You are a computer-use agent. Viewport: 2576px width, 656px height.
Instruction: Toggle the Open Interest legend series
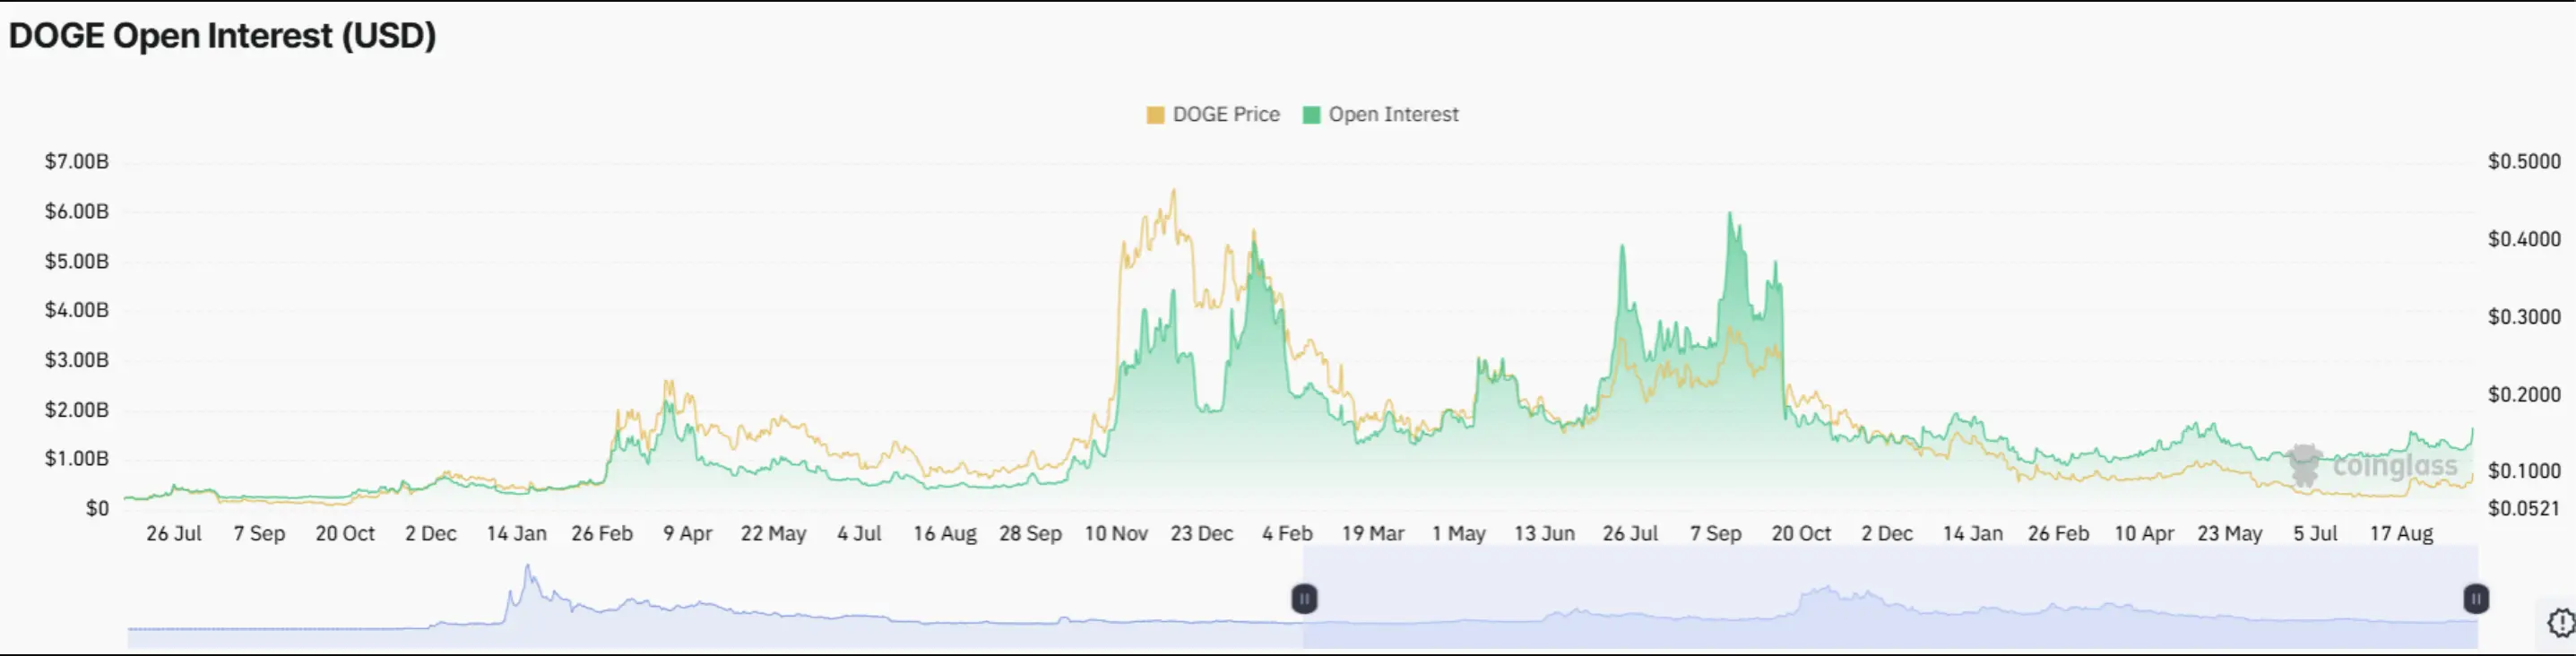pos(1381,114)
